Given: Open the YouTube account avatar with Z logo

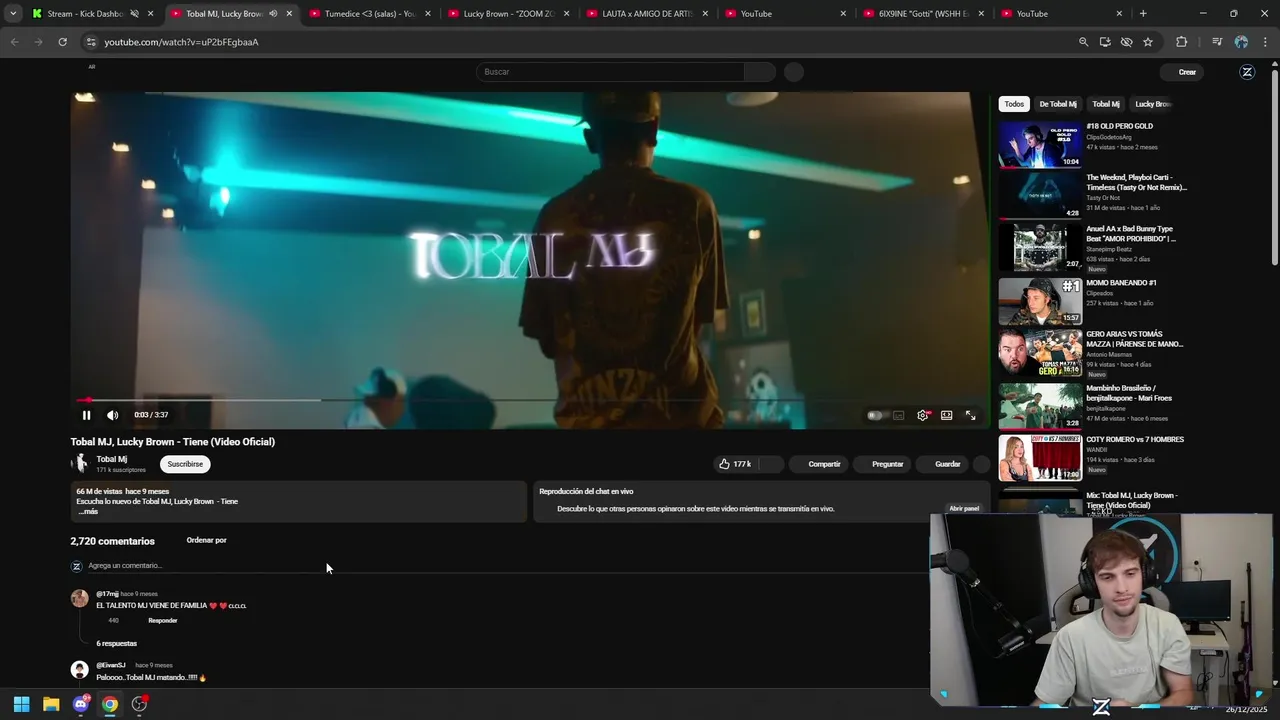Looking at the screenshot, I should (x=1247, y=72).
